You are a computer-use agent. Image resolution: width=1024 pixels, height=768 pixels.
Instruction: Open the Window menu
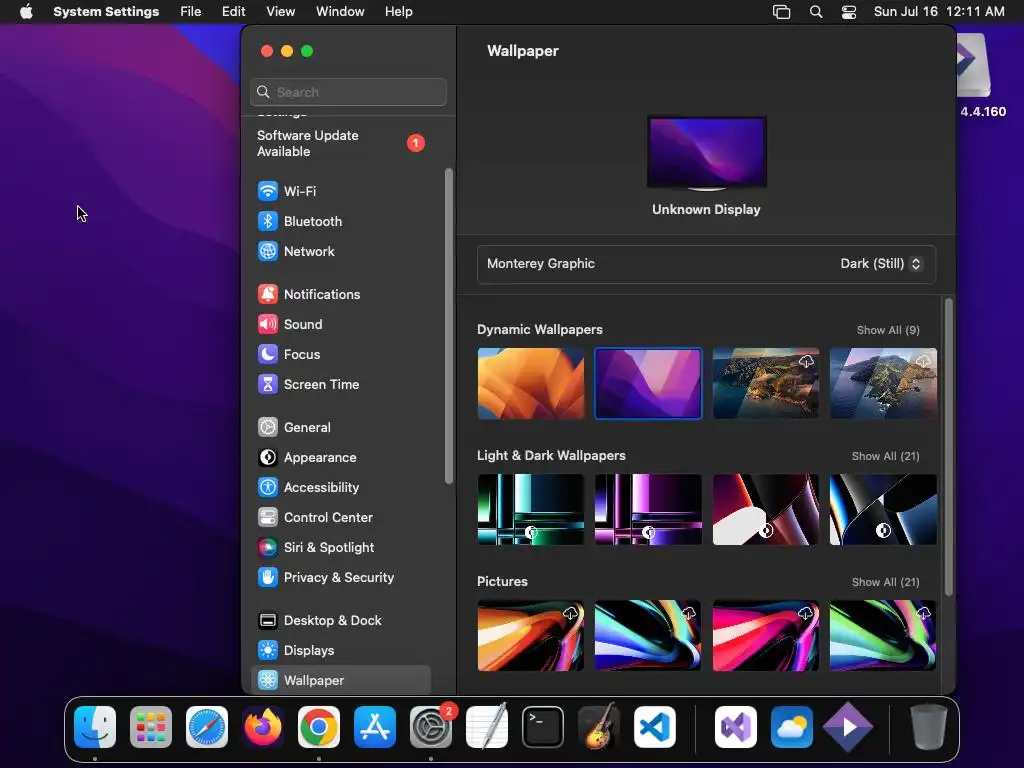click(x=340, y=12)
